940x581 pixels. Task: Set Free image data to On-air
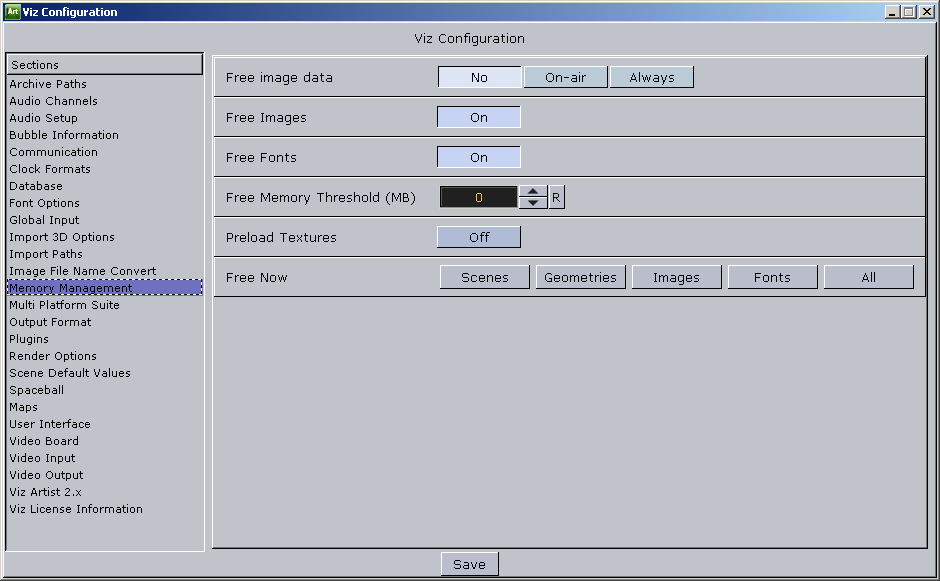pyautogui.click(x=564, y=76)
